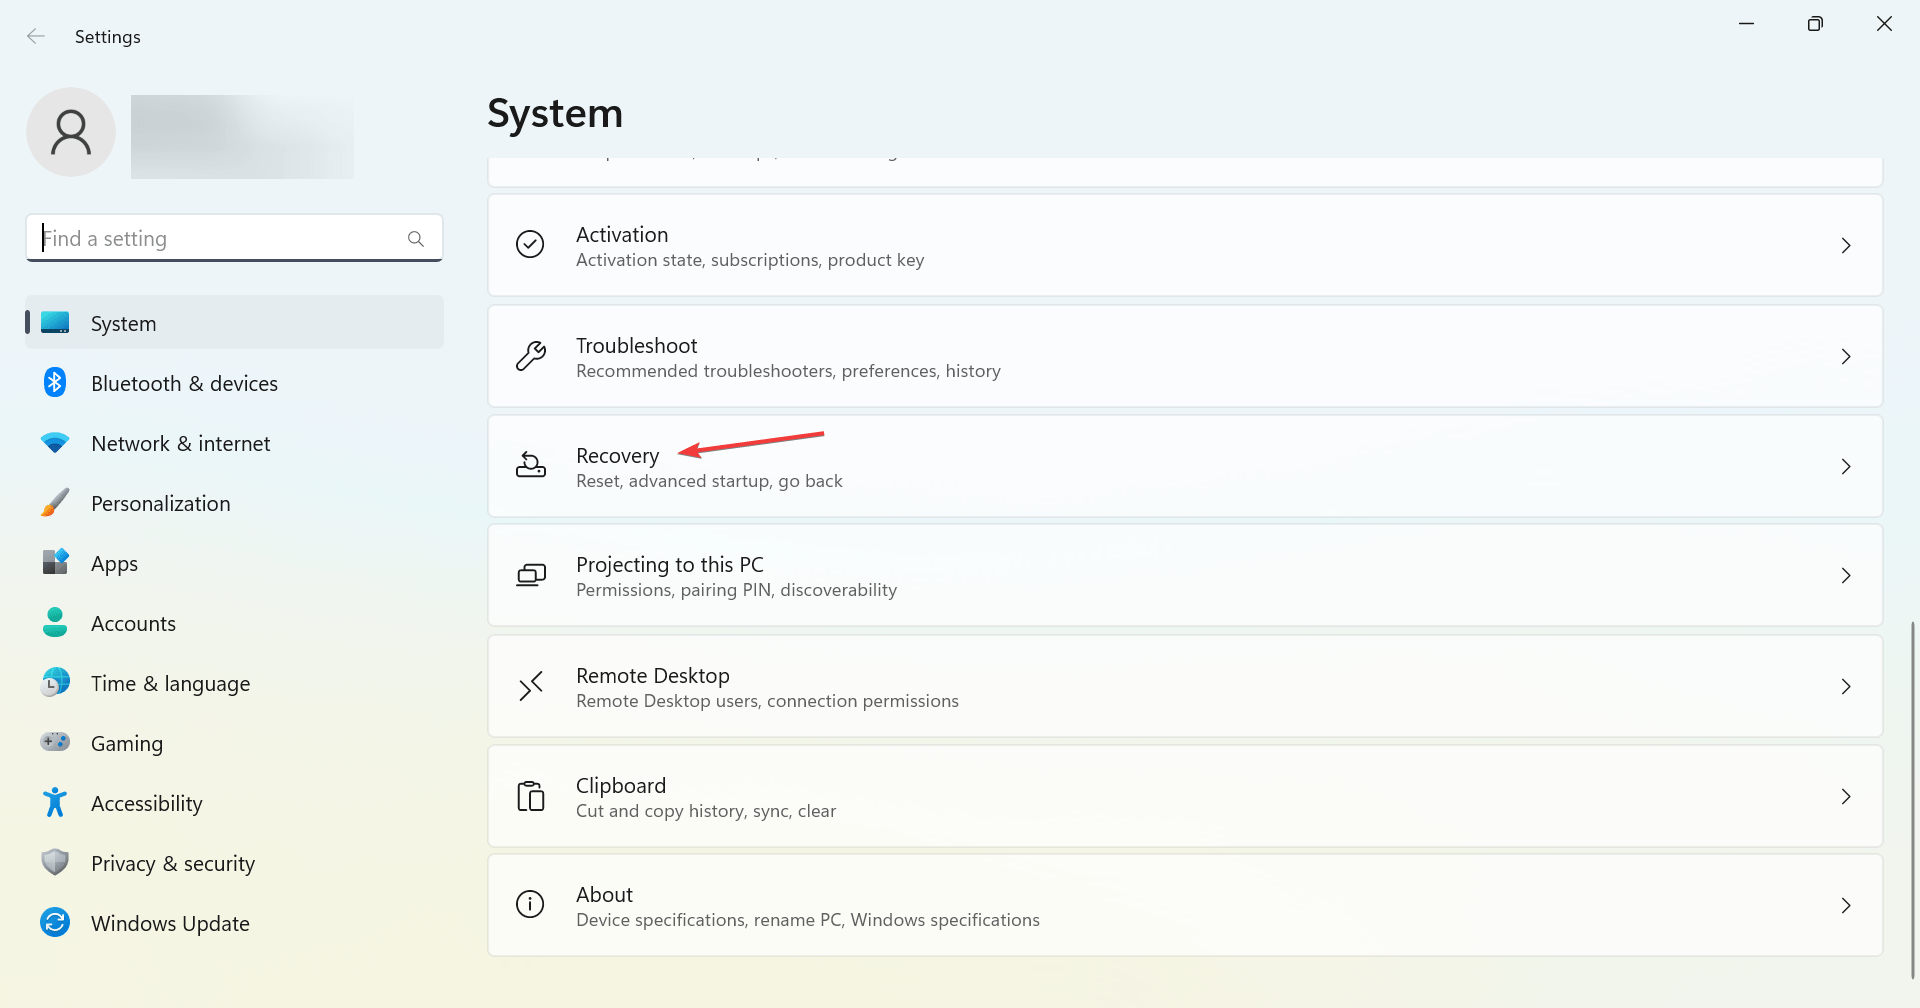Click the Wi-Fi Network icon in sidebar
Image resolution: width=1920 pixels, height=1008 pixels.
(55, 443)
